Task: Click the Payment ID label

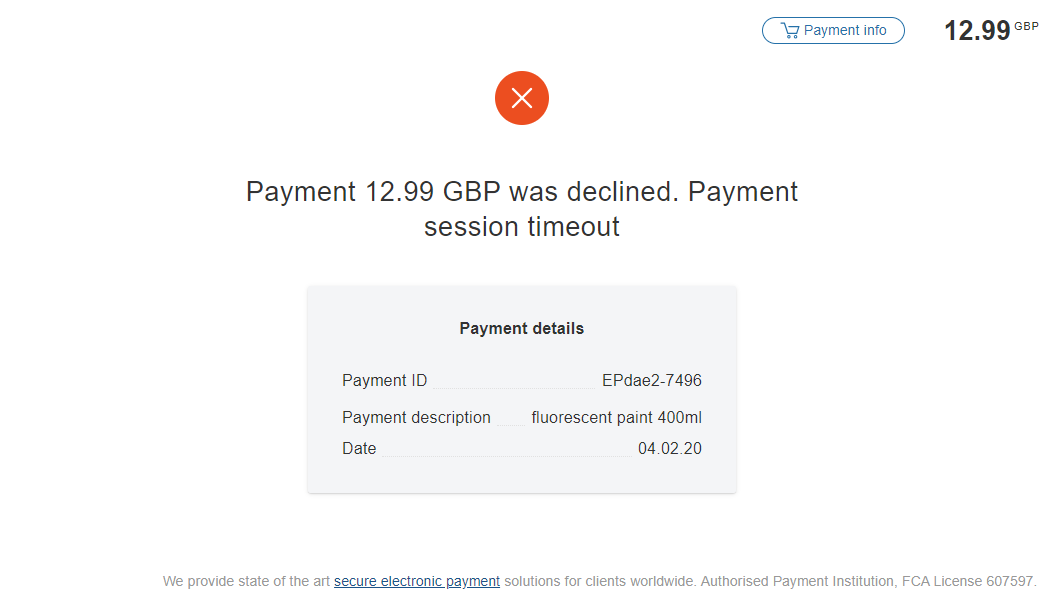Action: pos(384,381)
